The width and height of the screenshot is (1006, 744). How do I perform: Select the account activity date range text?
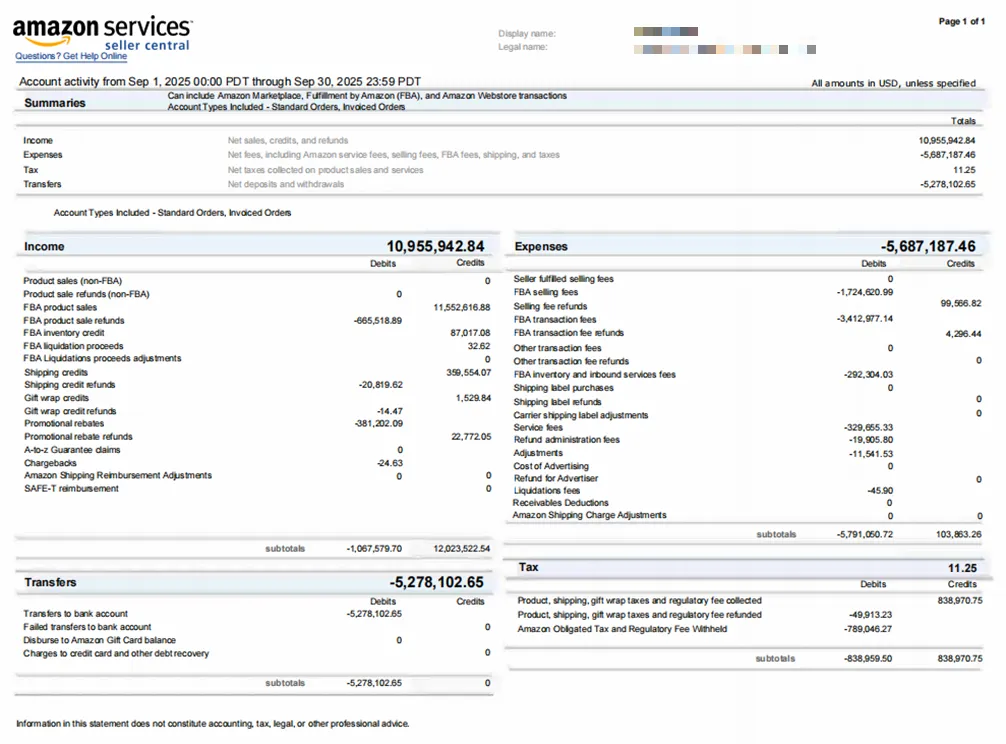tap(220, 82)
